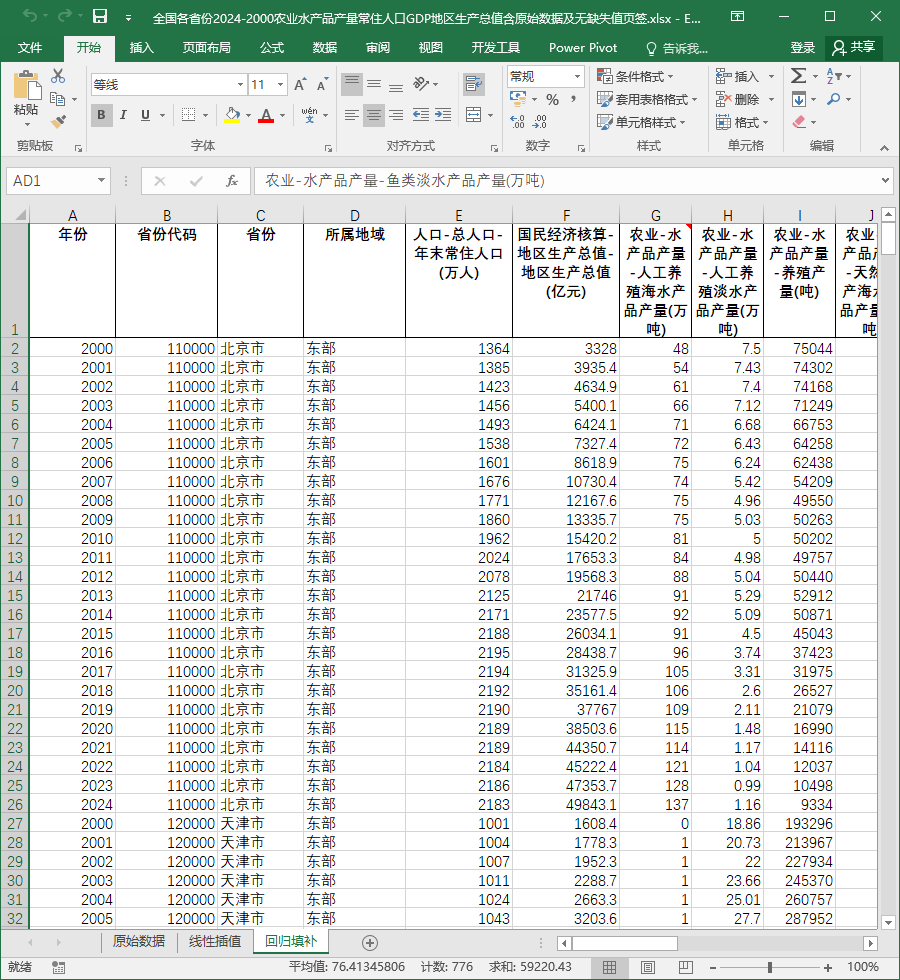This screenshot has width=900, height=980.
Task: Click the 共享 share button
Action: [x=854, y=48]
